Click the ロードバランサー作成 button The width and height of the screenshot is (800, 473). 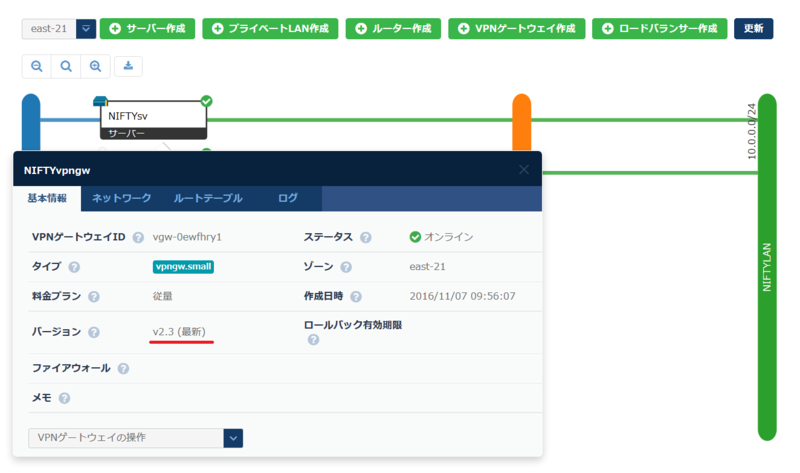tap(659, 29)
